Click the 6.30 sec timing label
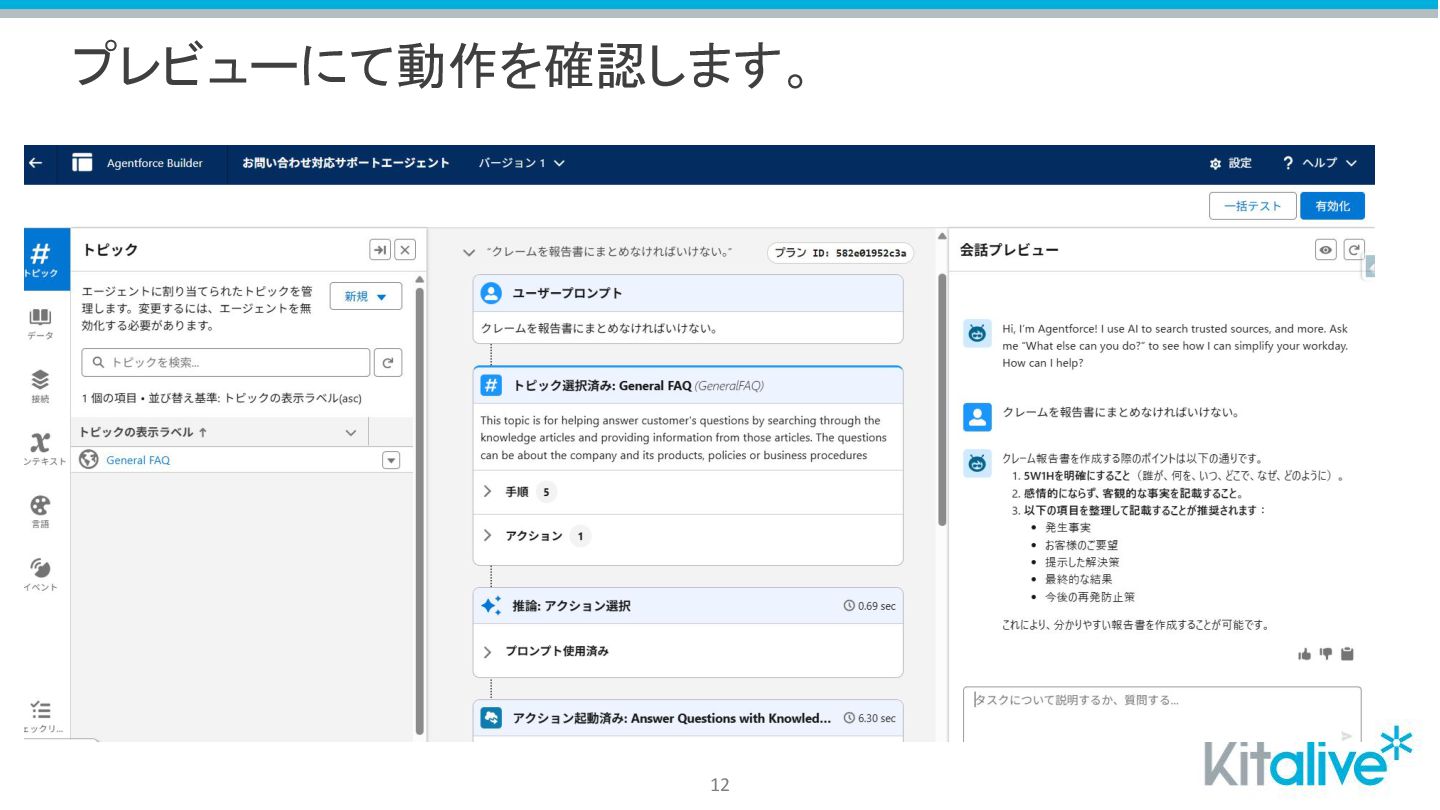The height and width of the screenshot is (810, 1440). click(870, 718)
